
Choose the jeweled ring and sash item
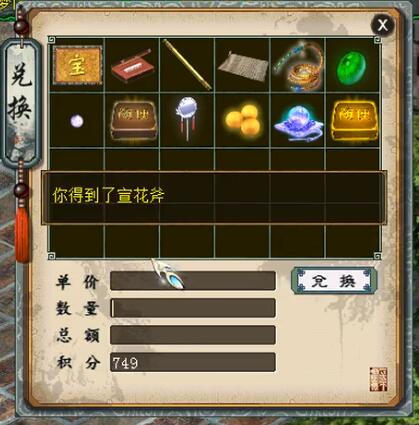tap(298, 65)
